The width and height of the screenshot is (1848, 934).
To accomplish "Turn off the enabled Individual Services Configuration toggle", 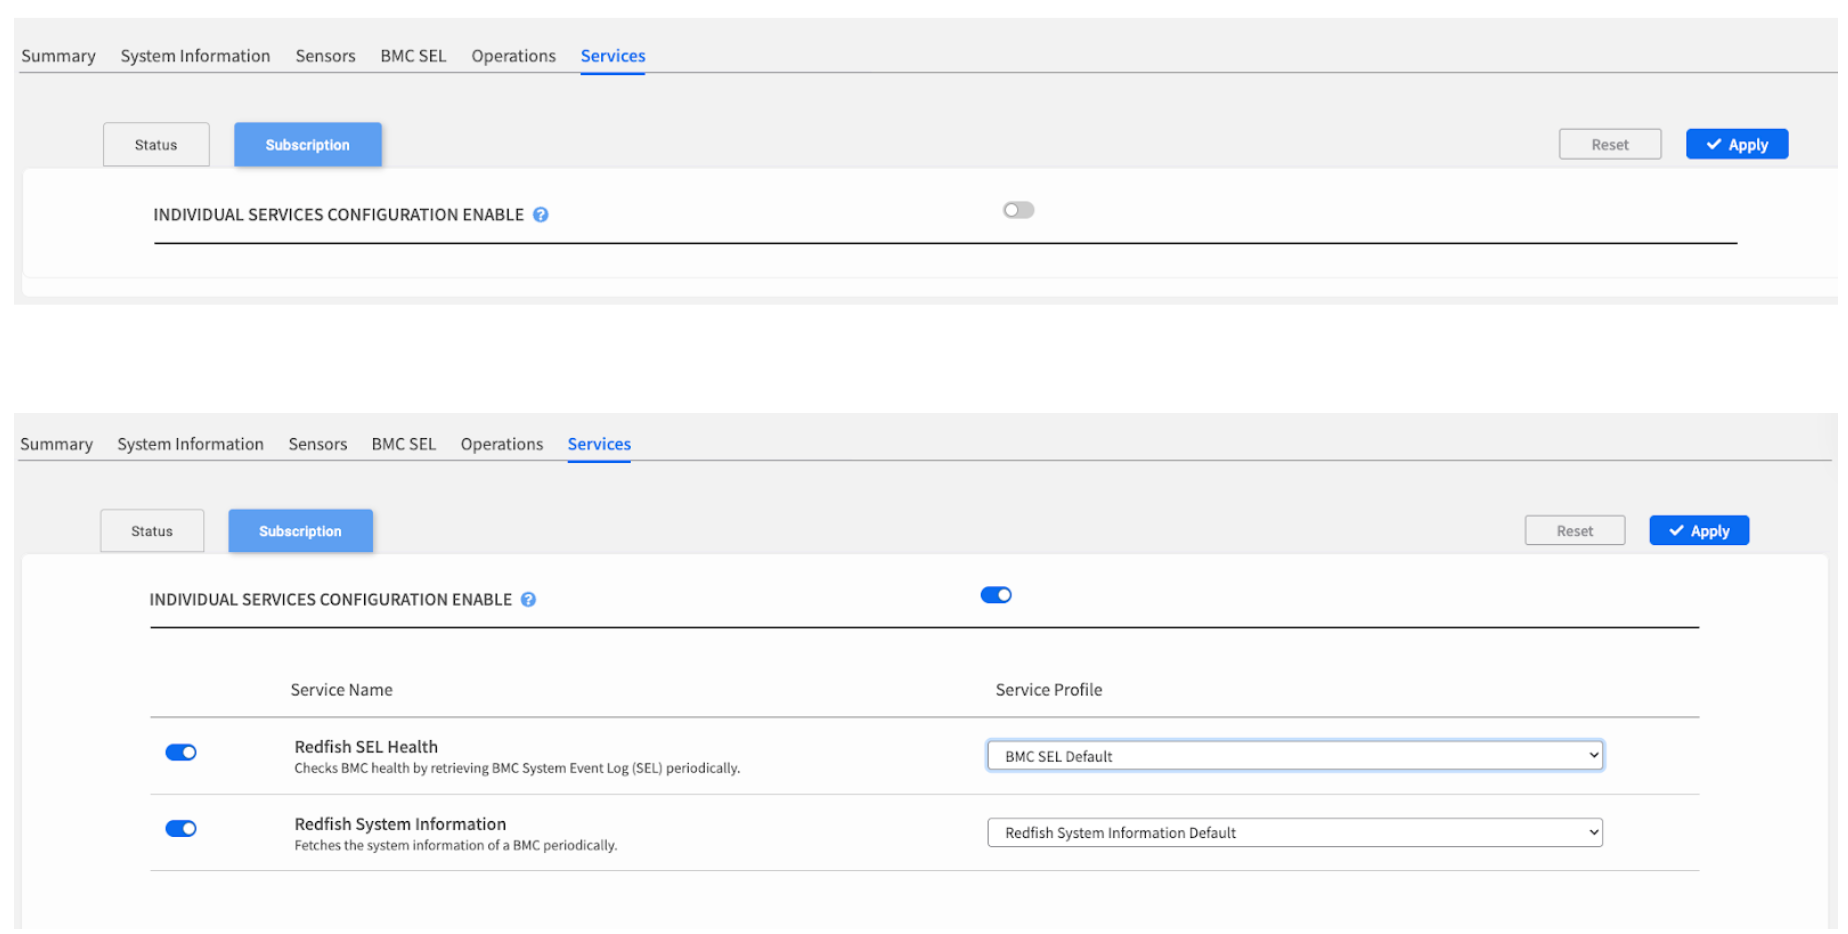I will point(996,596).
